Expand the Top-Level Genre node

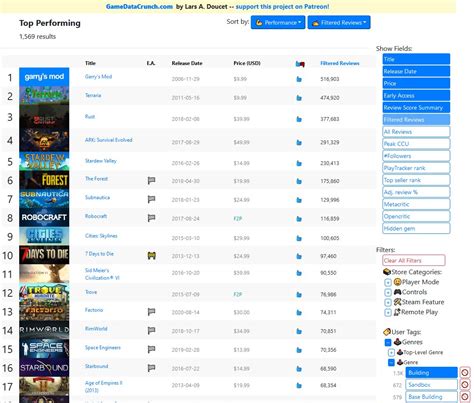pos(391,352)
